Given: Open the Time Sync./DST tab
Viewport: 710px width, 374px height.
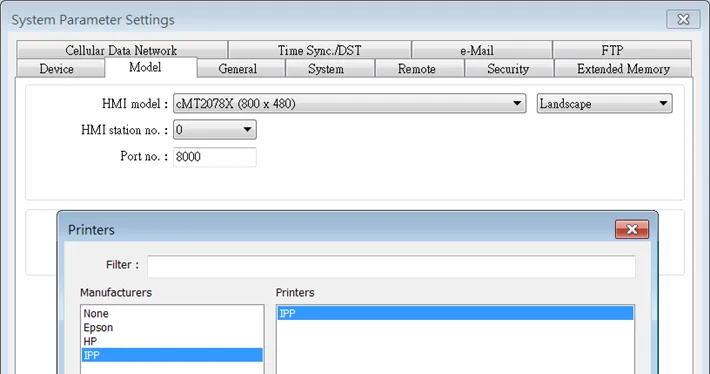Looking at the screenshot, I should (320, 50).
